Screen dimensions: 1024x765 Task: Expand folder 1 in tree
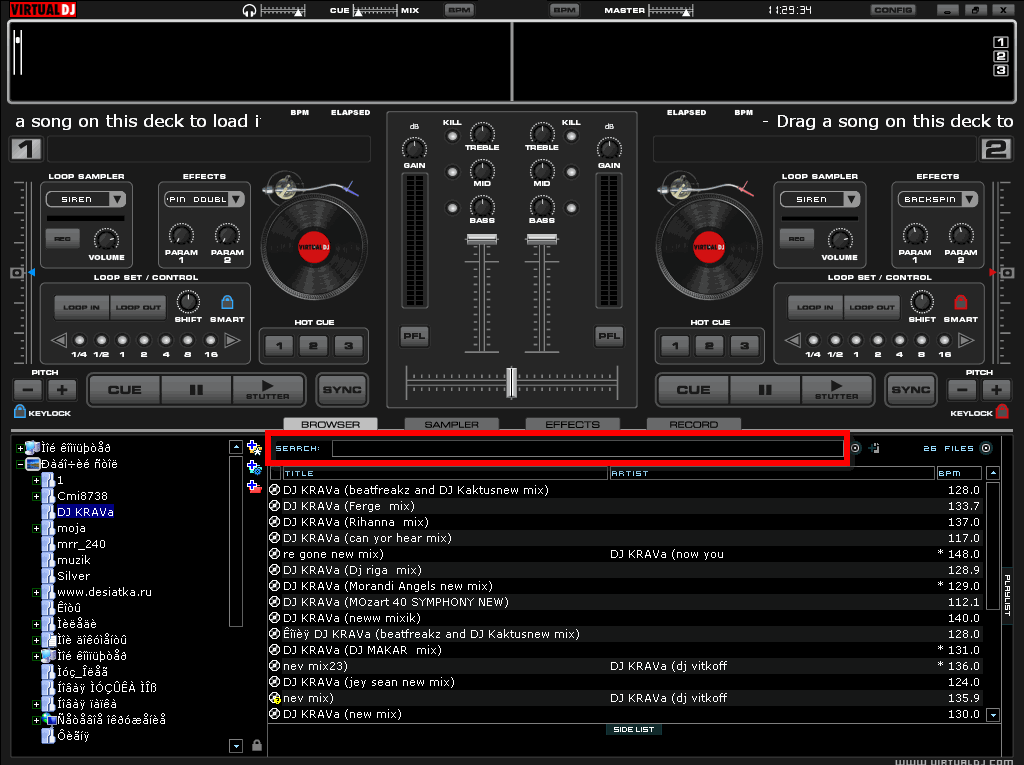click(36, 480)
